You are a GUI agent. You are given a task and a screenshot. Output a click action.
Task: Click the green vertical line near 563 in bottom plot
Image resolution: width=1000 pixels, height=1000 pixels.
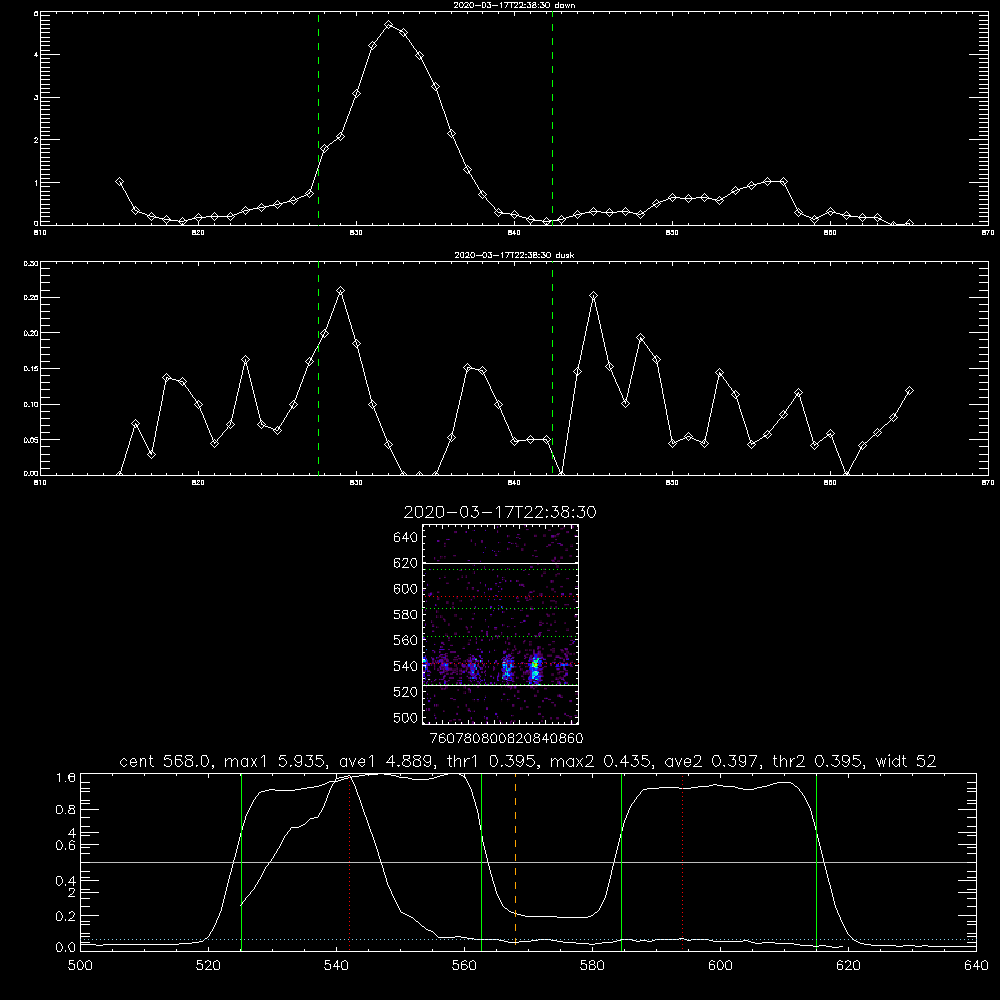point(482,861)
